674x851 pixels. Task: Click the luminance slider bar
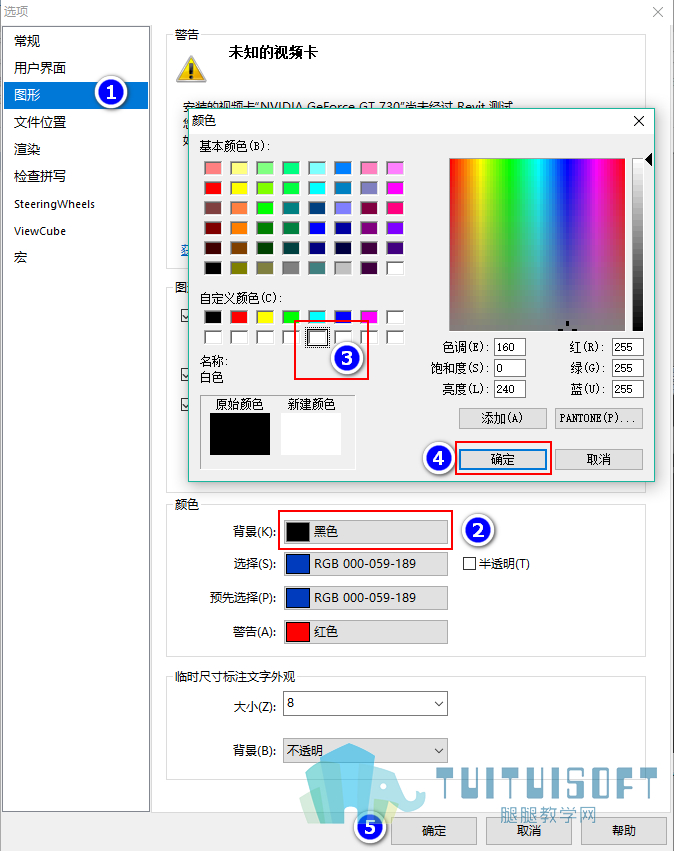[638, 244]
